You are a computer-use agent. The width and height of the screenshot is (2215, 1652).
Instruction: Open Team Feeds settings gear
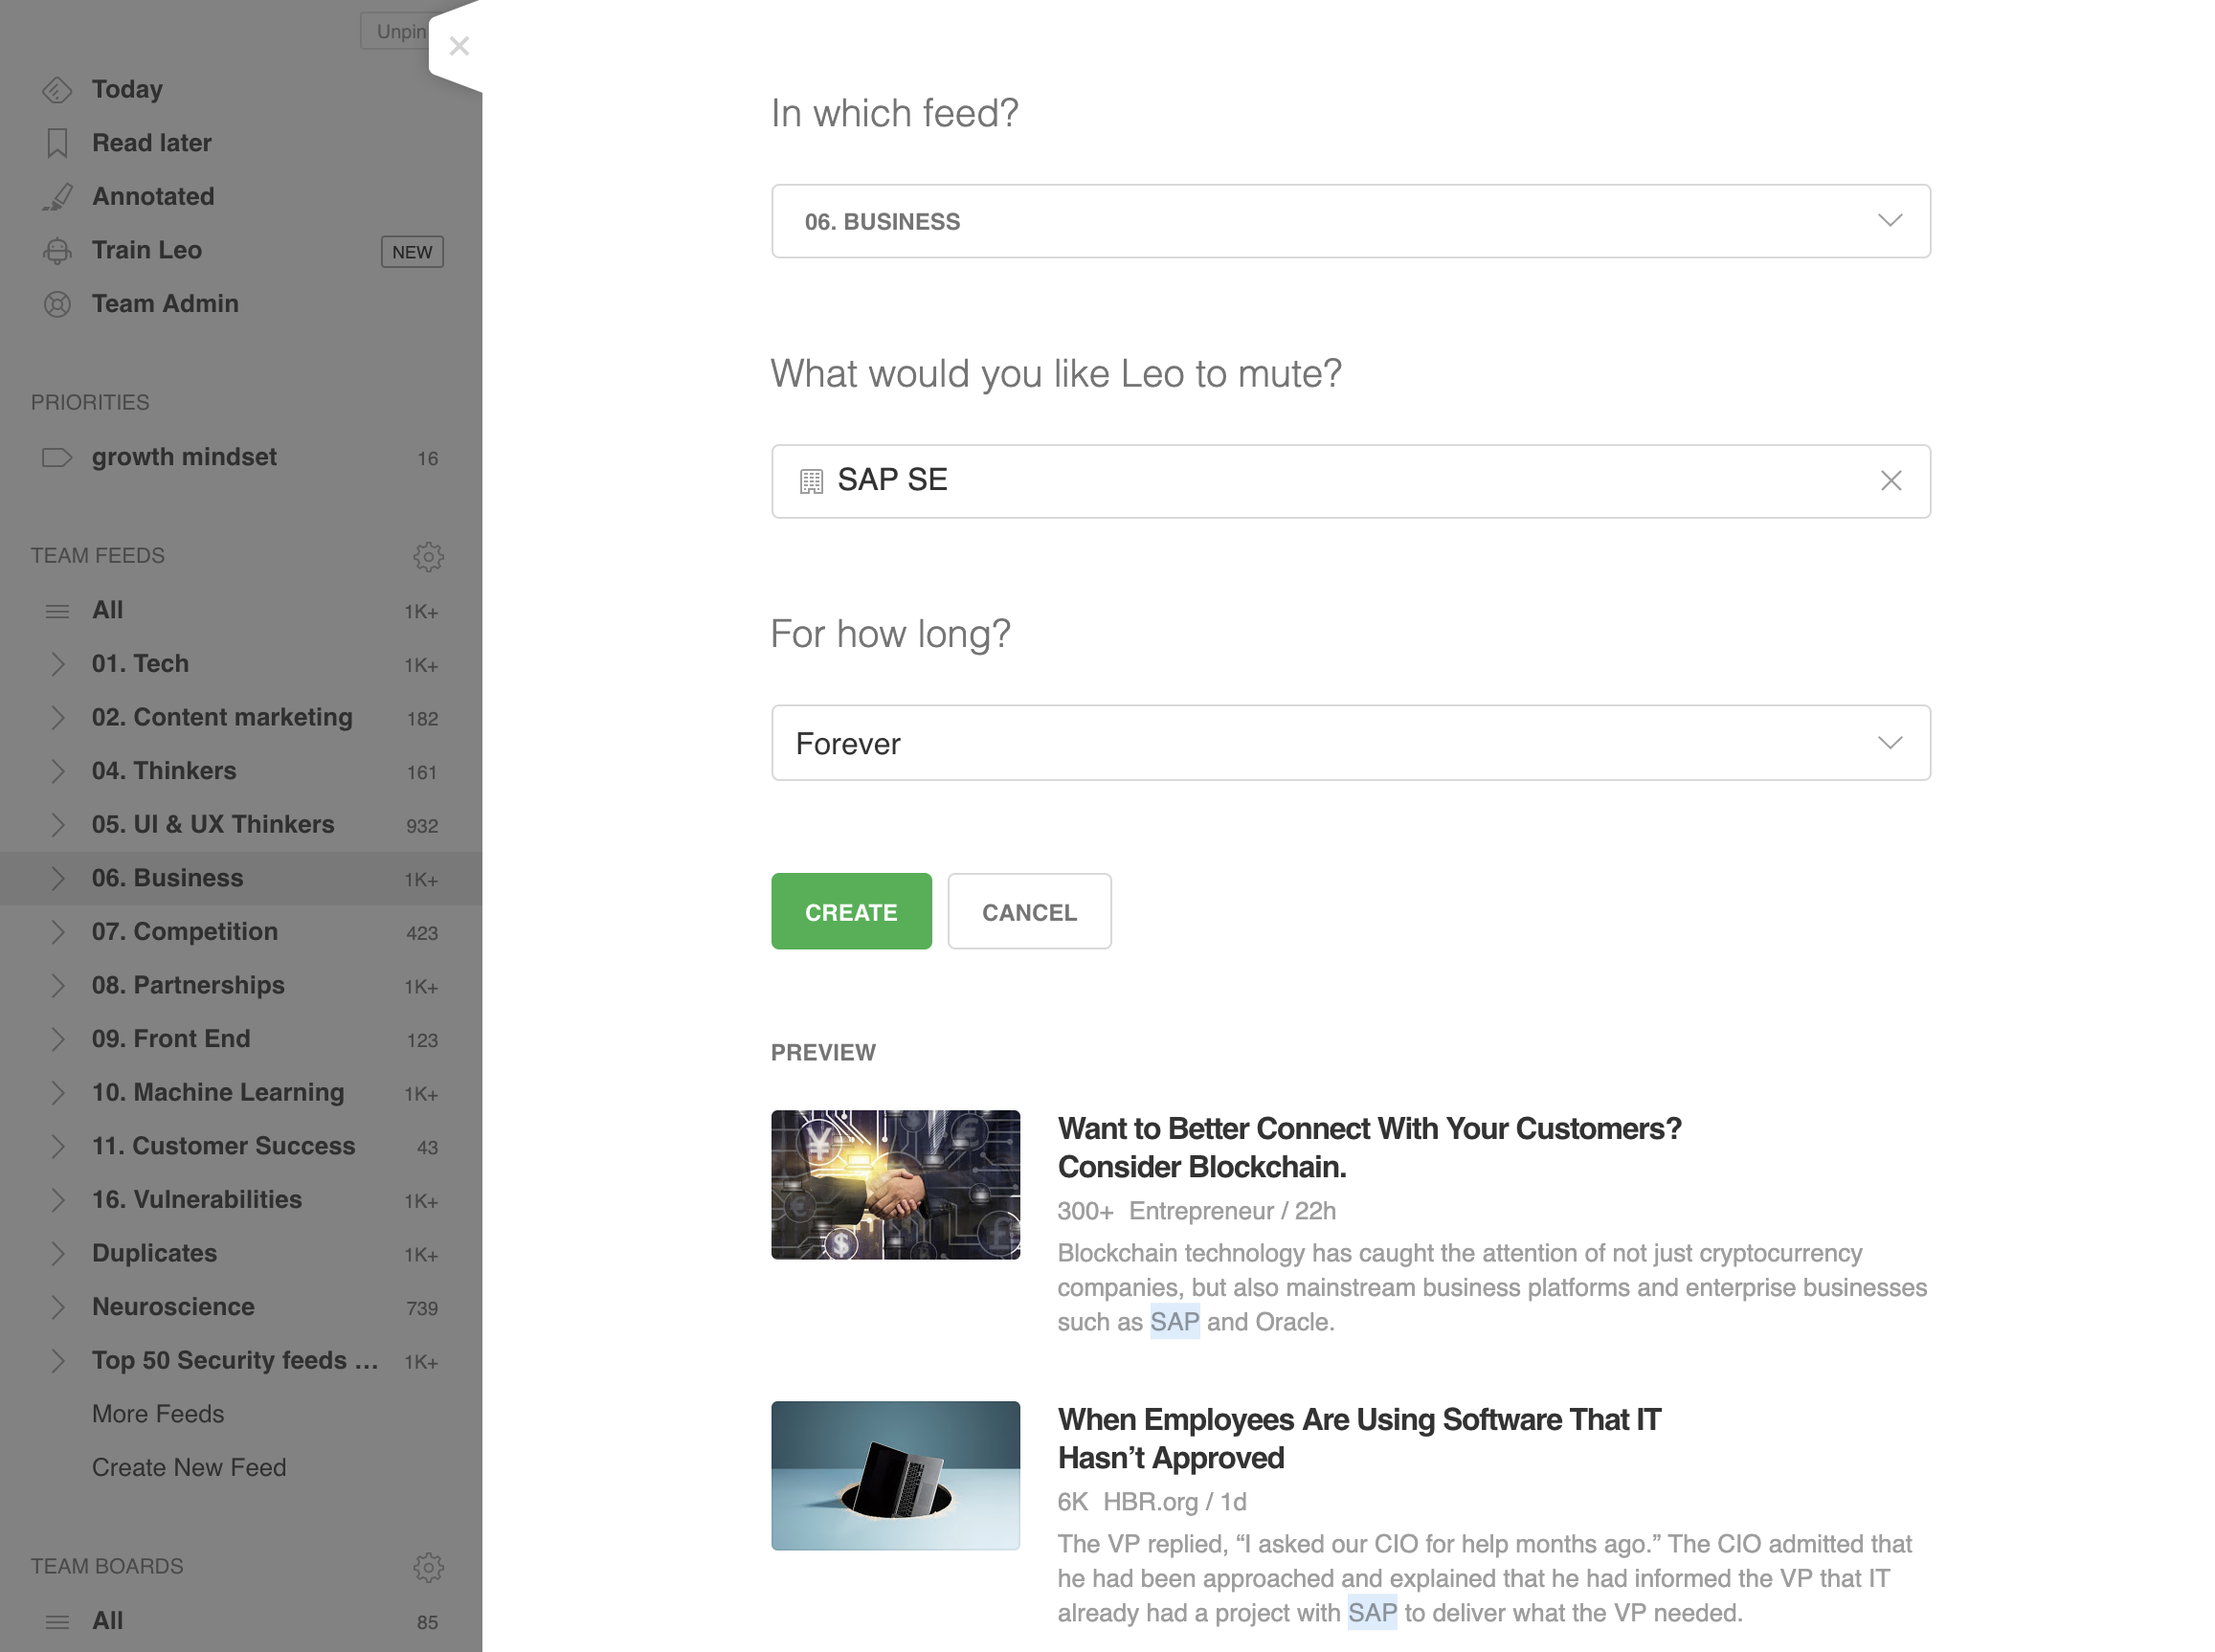(428, 556)
